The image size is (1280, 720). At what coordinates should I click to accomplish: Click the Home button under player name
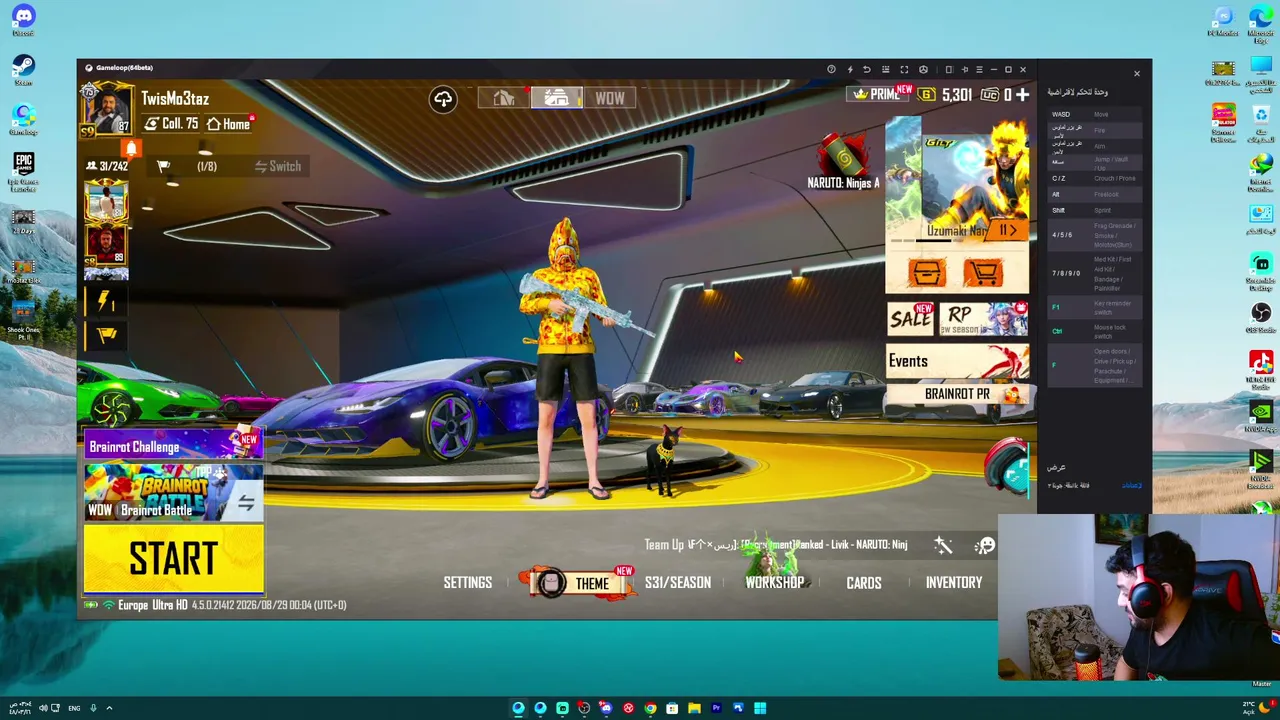click(230, 124)
